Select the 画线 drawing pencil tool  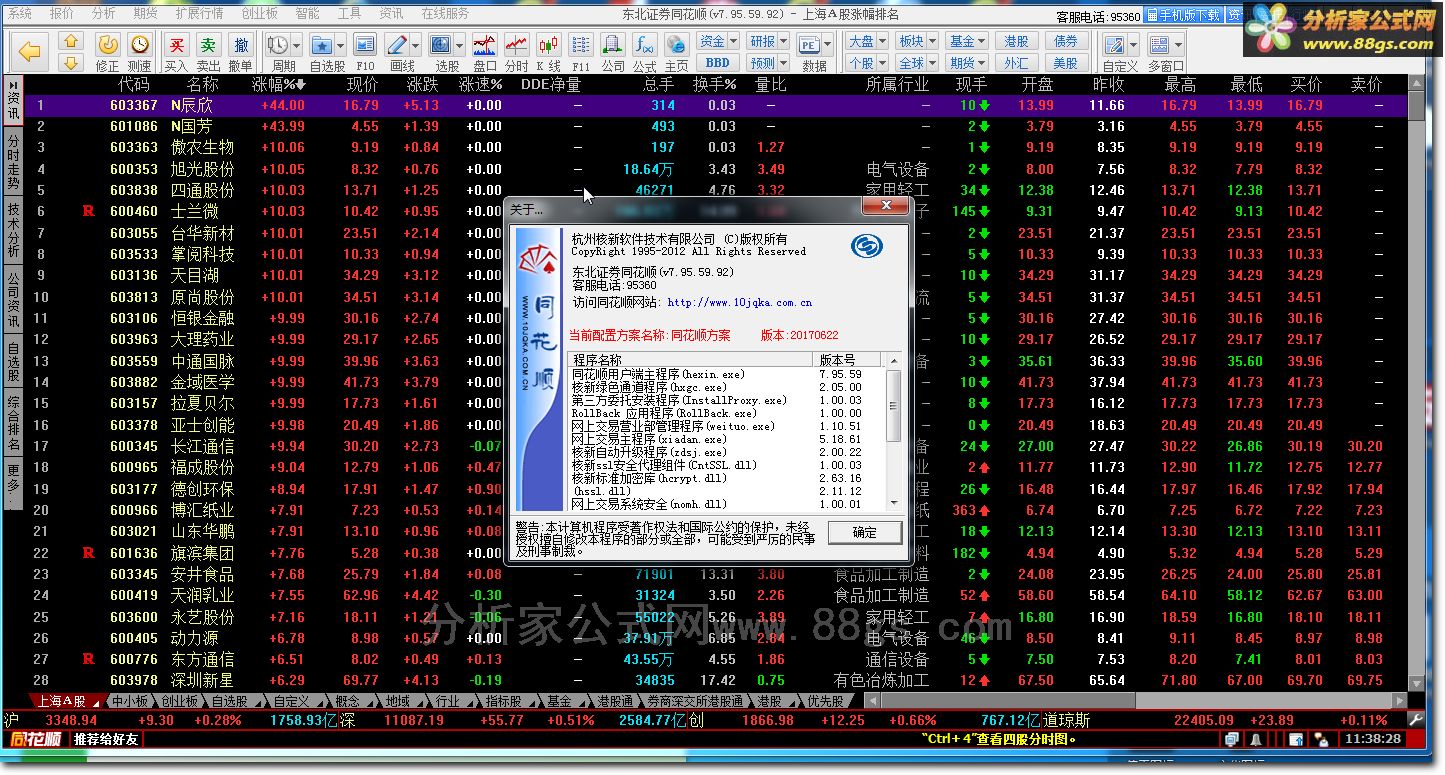click(x=396, y=45)
